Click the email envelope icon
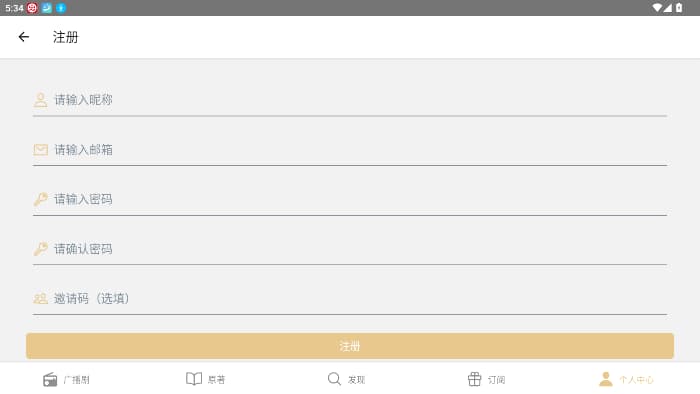 [x=41, y=149]
